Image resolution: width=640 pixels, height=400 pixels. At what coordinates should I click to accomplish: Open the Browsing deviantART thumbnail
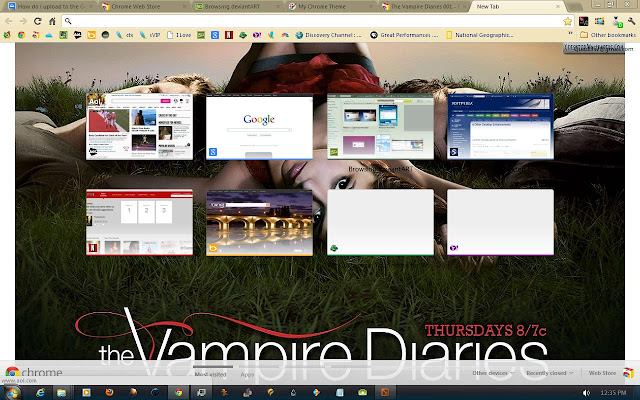(x=380, y=127)
